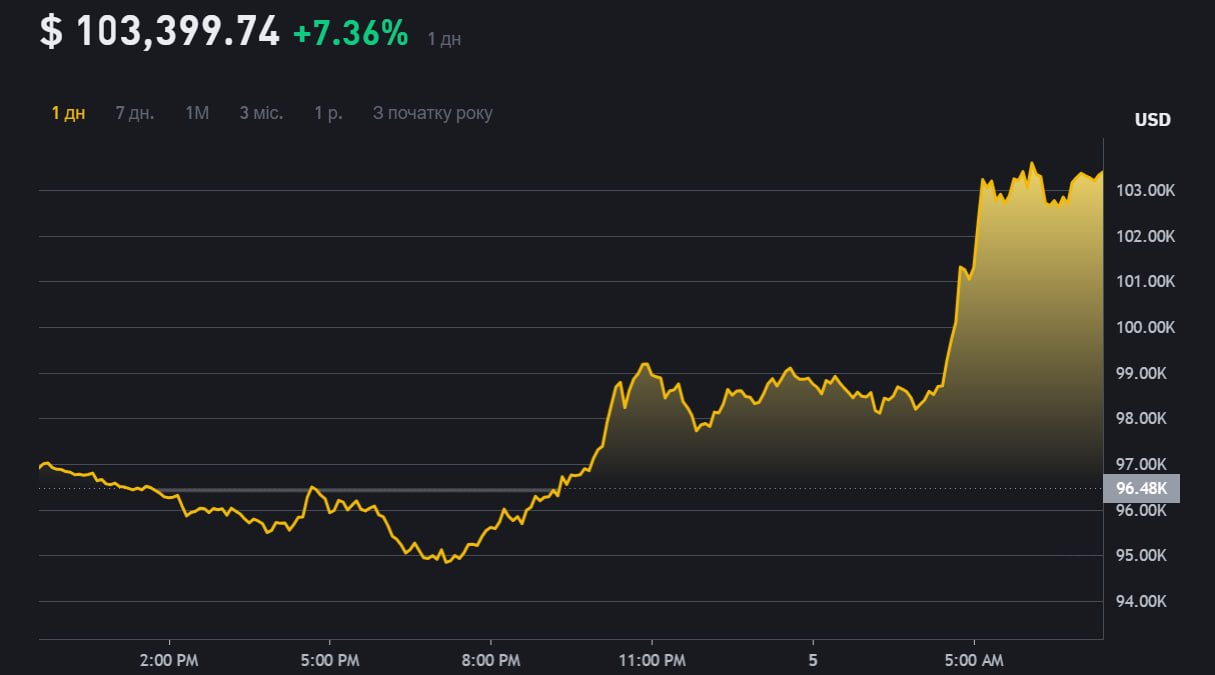This screenshot has height=675, width=1215.
Task: Choose the "1М" time range
Action: [x=197, y=113]
